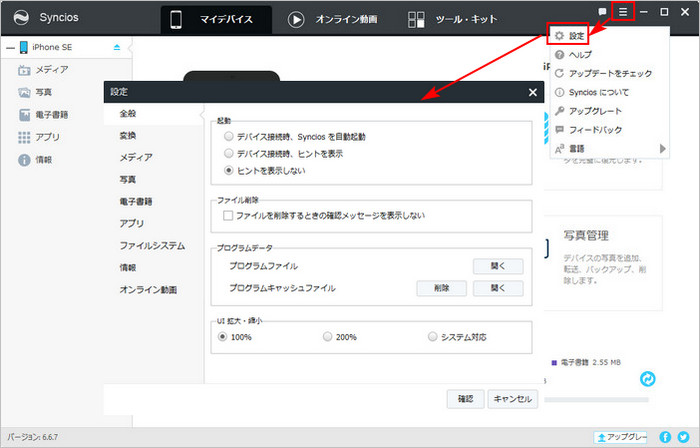Click the blue refresh icon
The image size is (700, 448).
(647, 379)
